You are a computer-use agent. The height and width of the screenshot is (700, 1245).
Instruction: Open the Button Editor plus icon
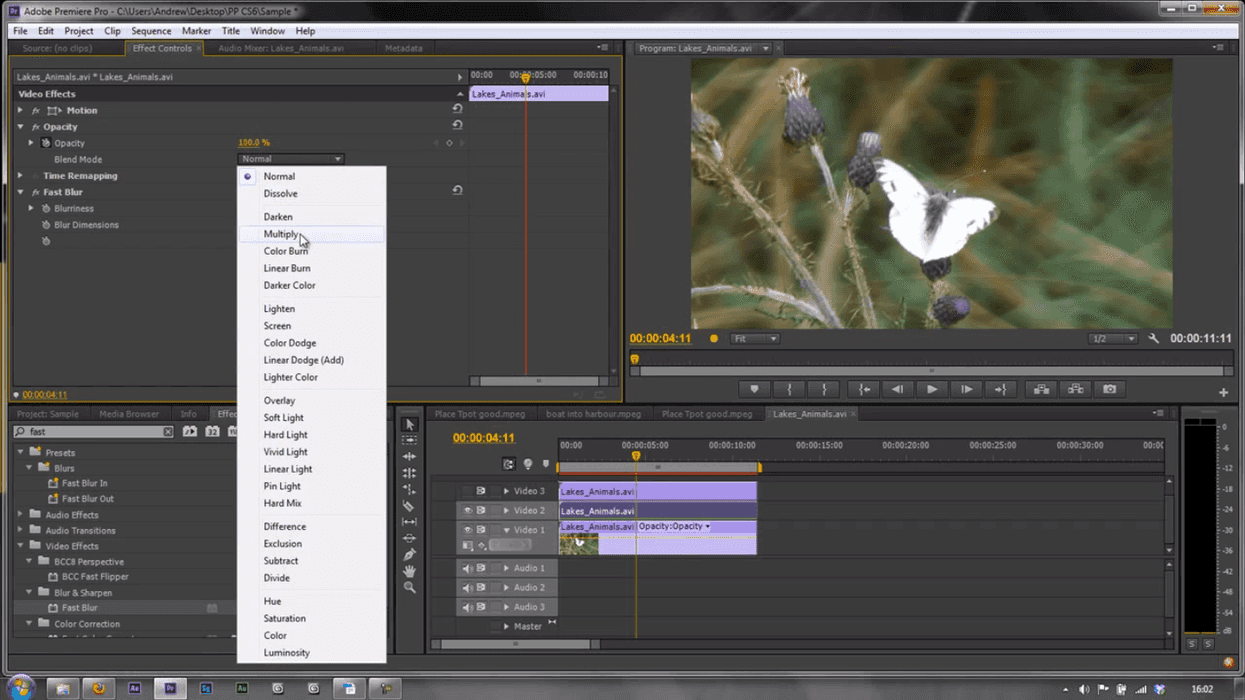pyautogui.click(x=1223, y=393)
